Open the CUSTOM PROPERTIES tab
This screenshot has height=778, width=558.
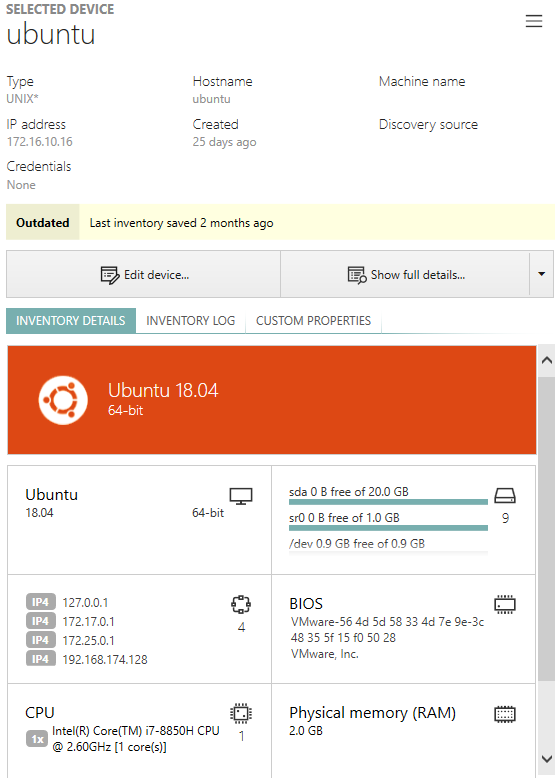[313, 321]
